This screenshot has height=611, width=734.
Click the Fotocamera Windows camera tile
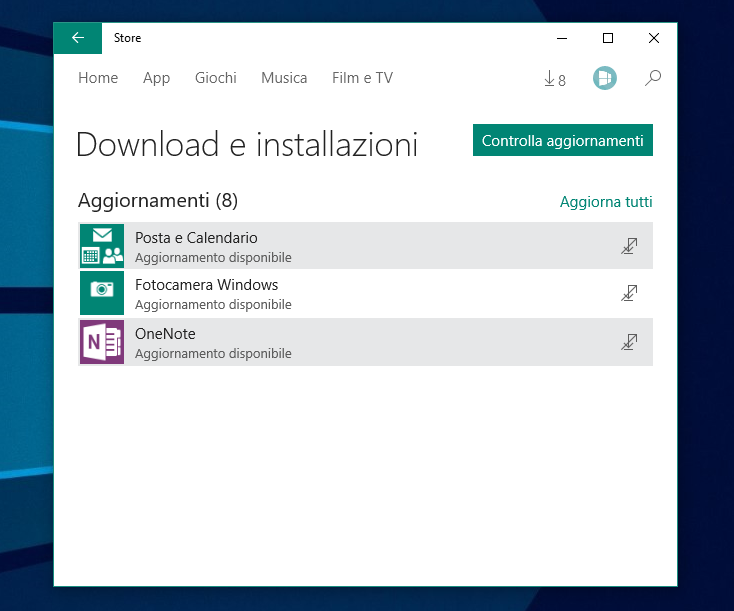102,293
